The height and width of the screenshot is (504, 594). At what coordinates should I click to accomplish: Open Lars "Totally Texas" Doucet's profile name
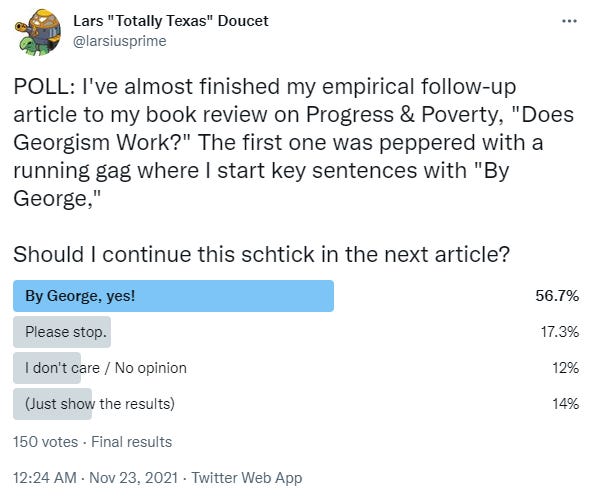tap(171, 21)
